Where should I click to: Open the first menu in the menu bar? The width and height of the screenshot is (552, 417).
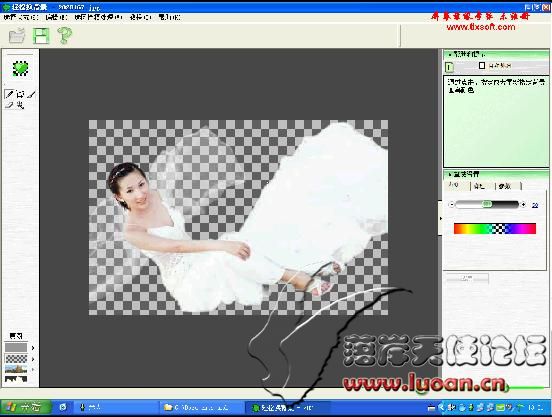pos(21,17)
